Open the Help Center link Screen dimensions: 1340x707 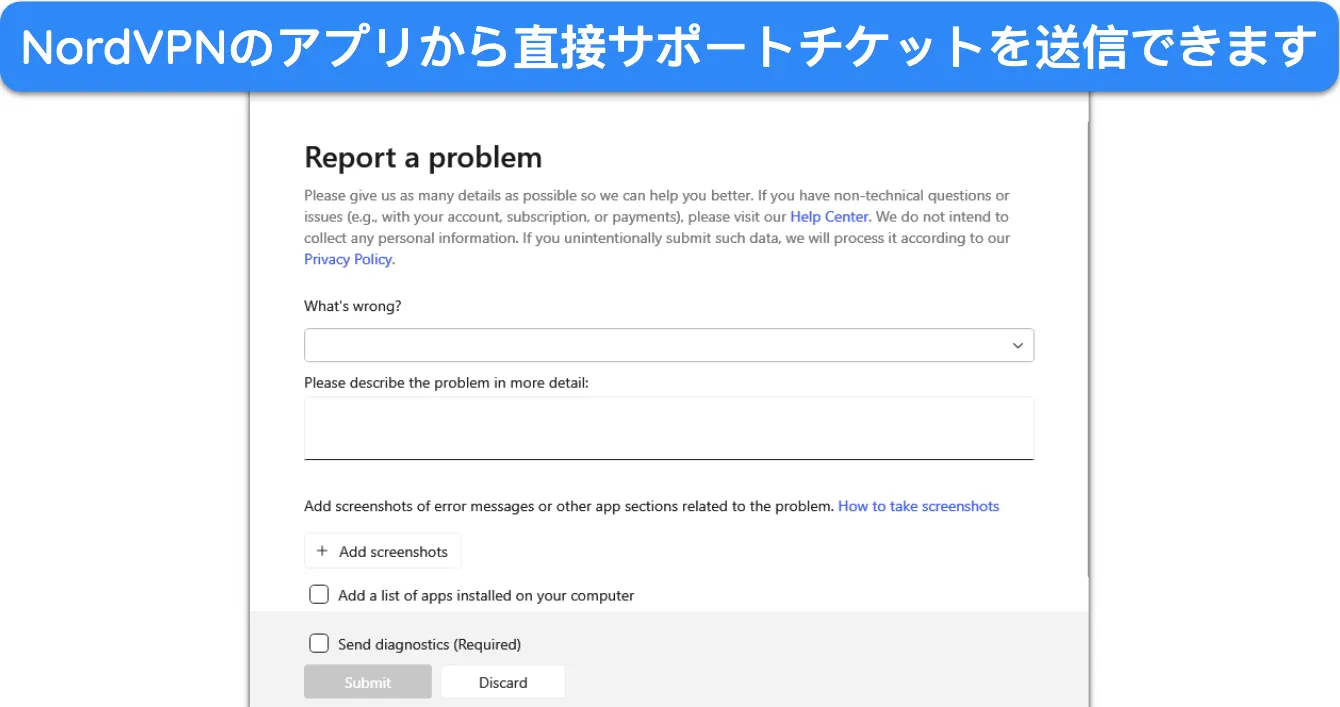[829, 216]
